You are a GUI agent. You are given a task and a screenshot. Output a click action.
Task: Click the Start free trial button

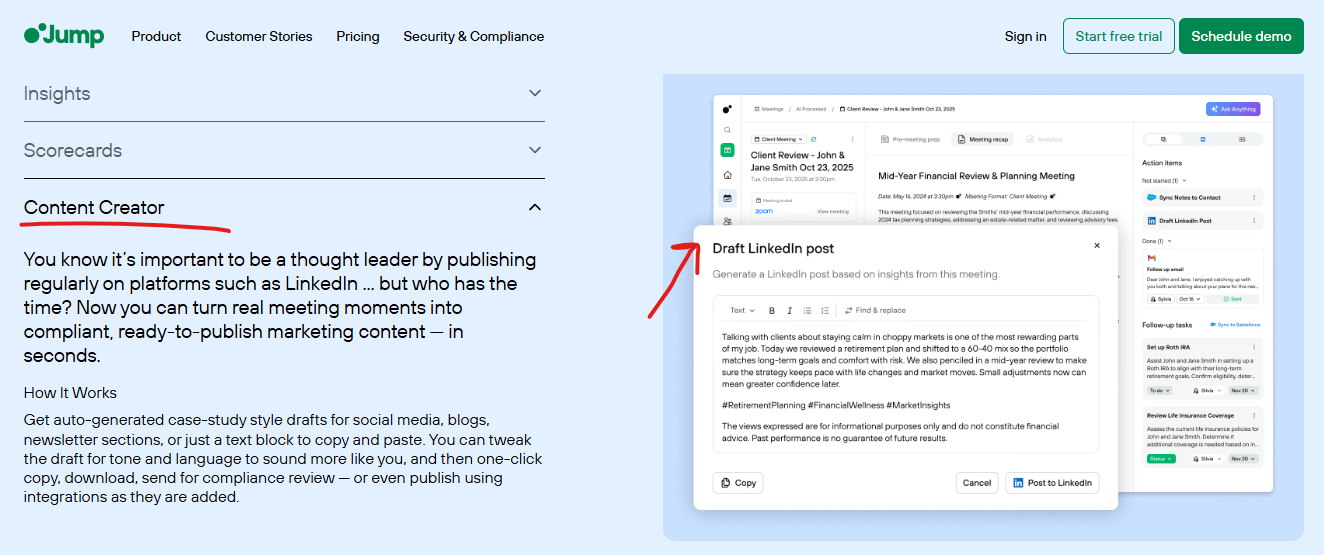[1118, 36]
